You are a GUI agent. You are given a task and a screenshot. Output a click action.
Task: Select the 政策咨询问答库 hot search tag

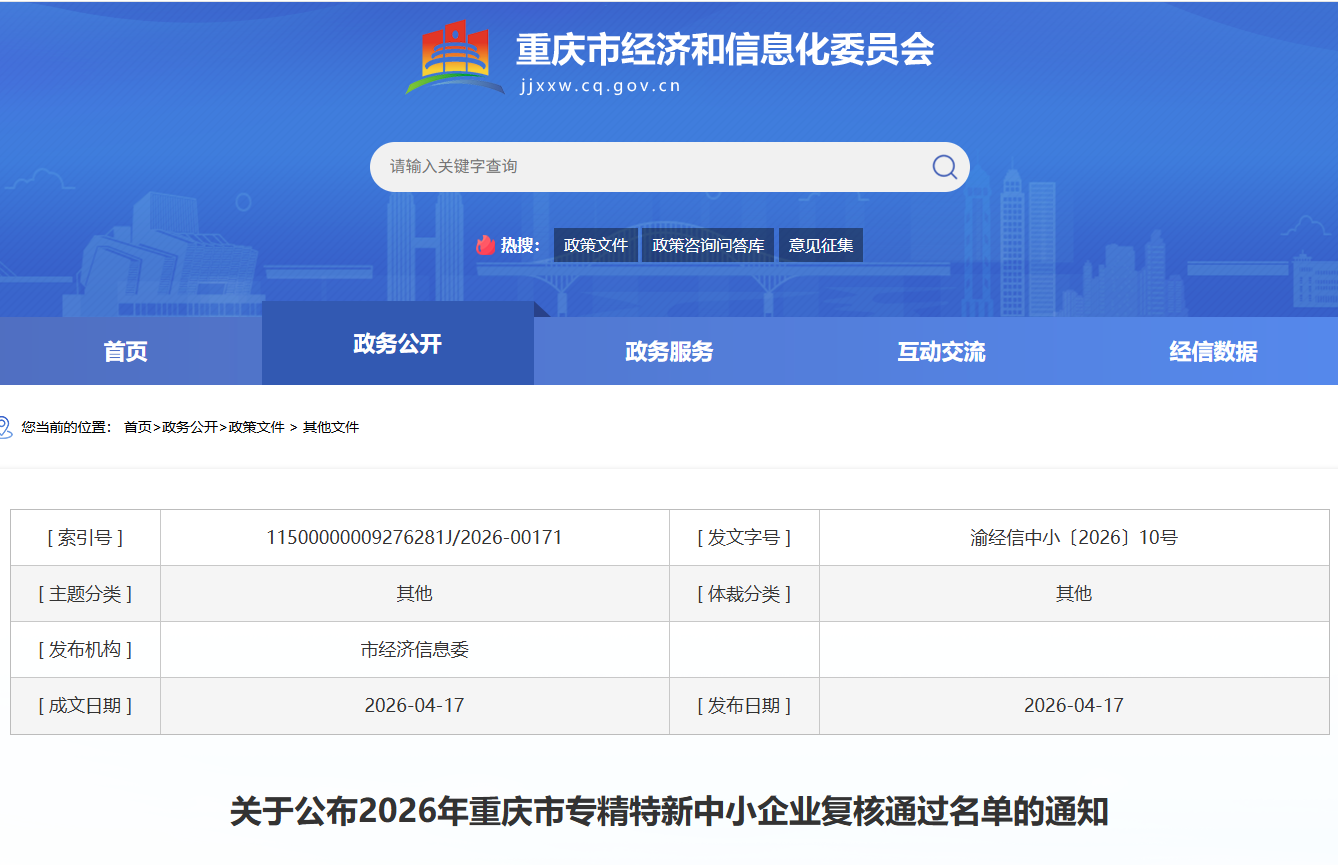pyautogui.click(x=708, y=245)
